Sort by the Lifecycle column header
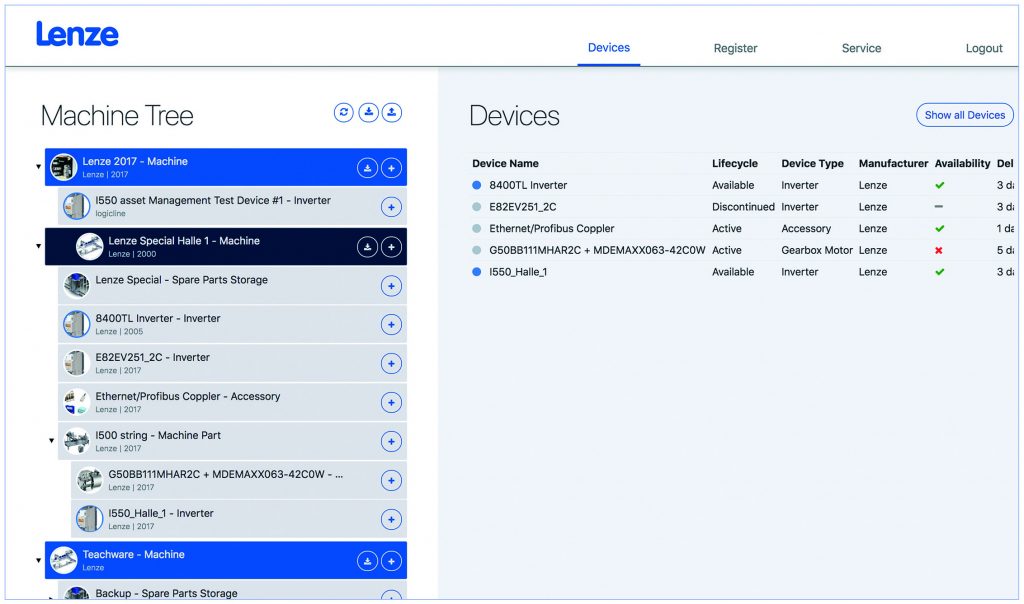The width and height of the screenshot is (1024, 604). click(x=734, y=163)
